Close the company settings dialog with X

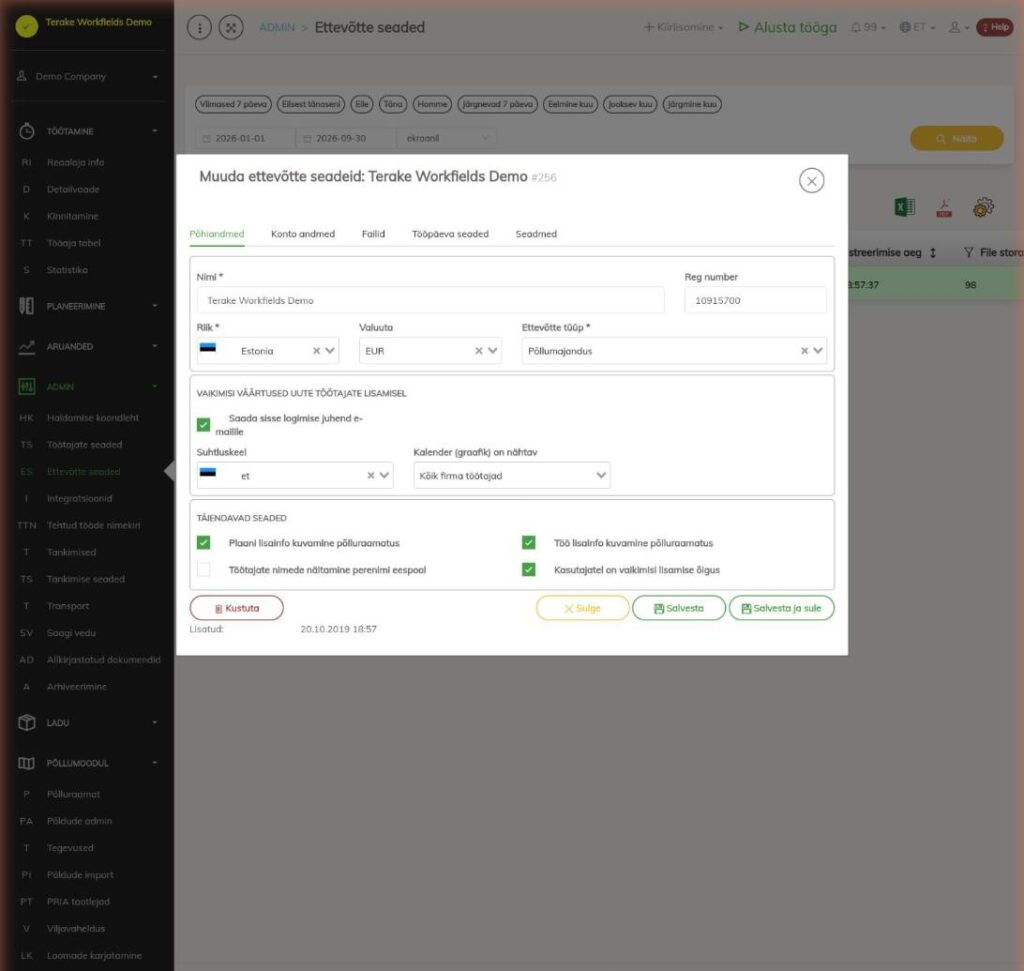click(811, 181)
